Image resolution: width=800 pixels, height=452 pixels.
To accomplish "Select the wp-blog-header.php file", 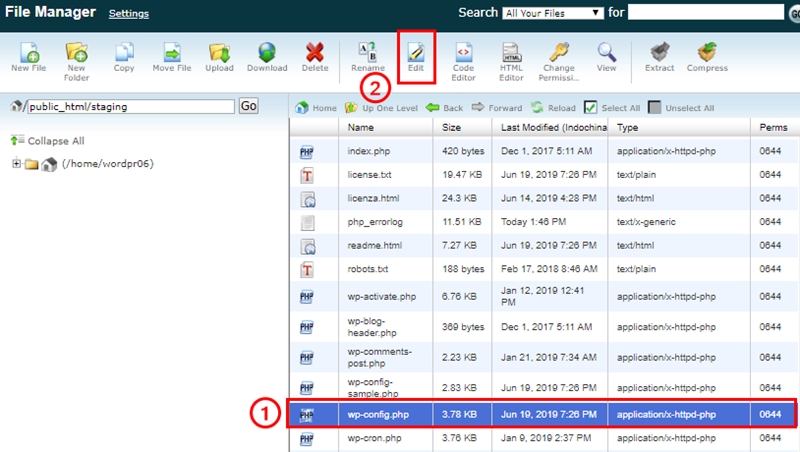I will (372, 327).
